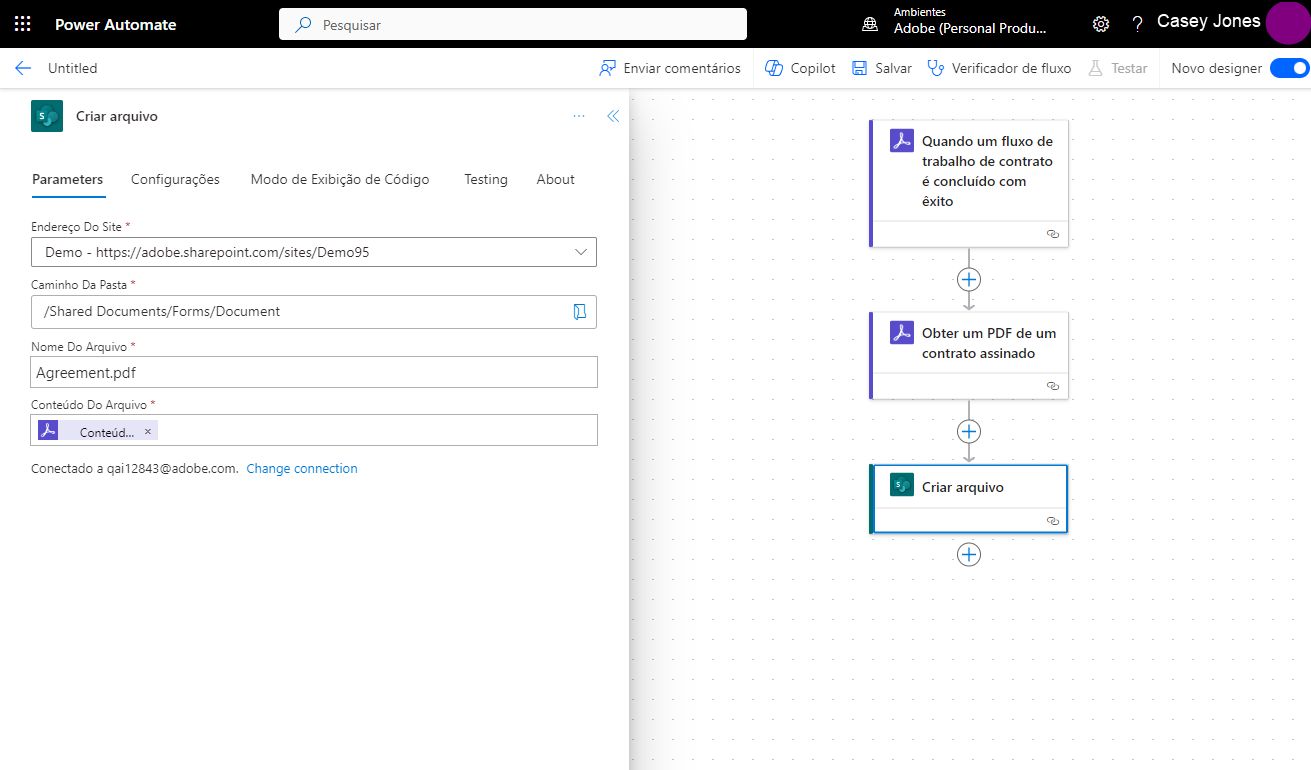Select the Obter um PDF card title
This screenshot has height=770, width=1311.
(989, 343)
